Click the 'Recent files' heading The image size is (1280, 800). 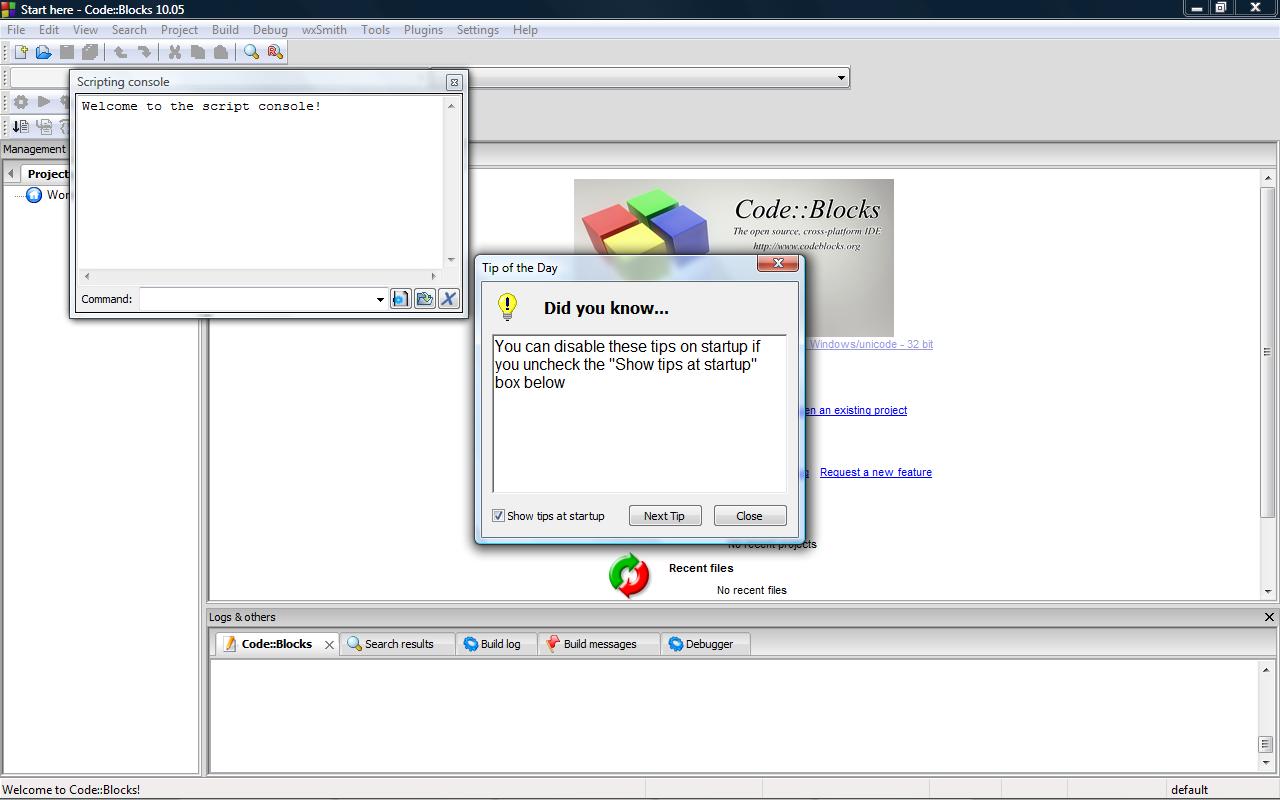(x=701, y=568)
